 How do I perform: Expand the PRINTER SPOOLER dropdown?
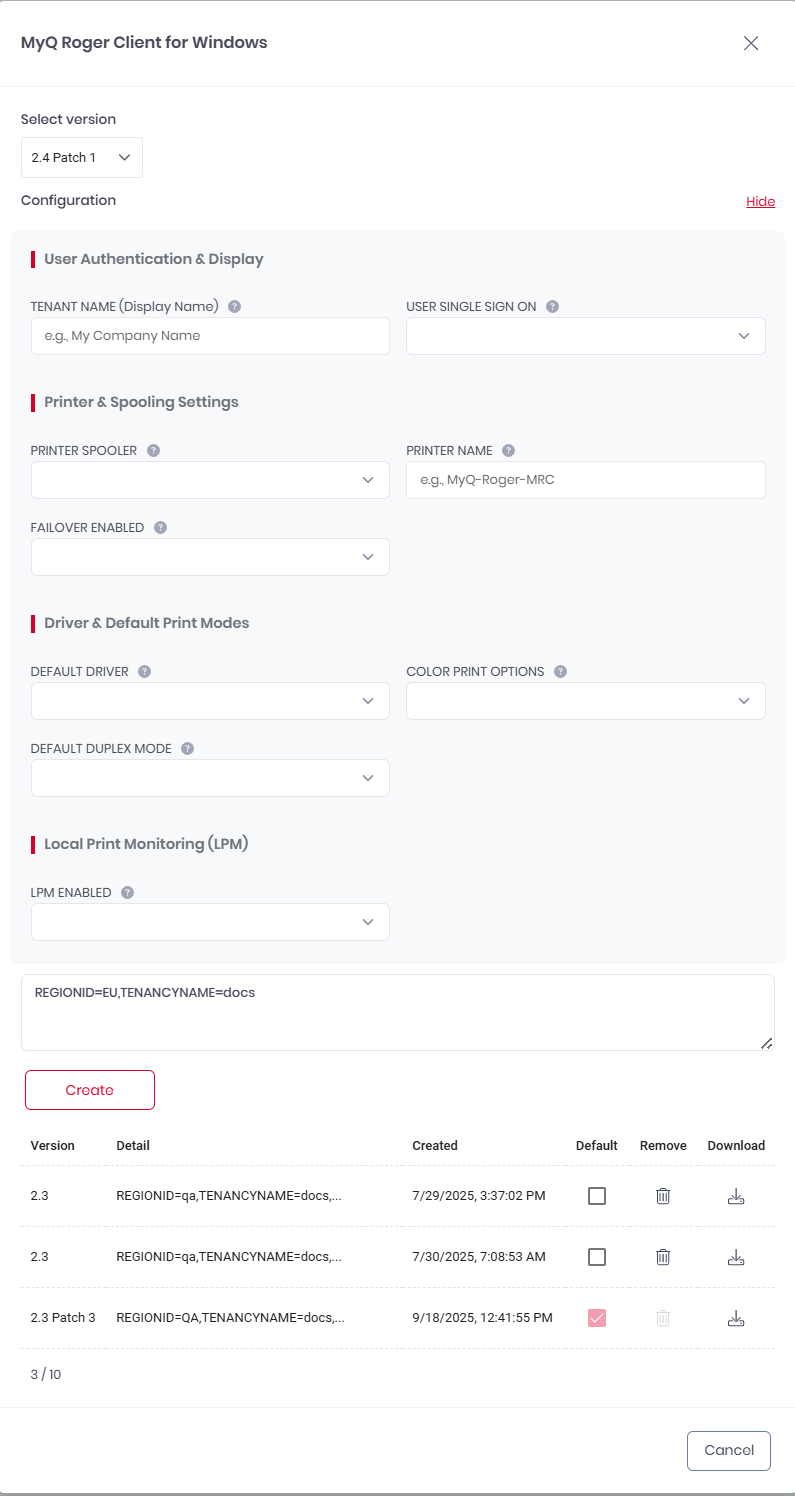210,480
